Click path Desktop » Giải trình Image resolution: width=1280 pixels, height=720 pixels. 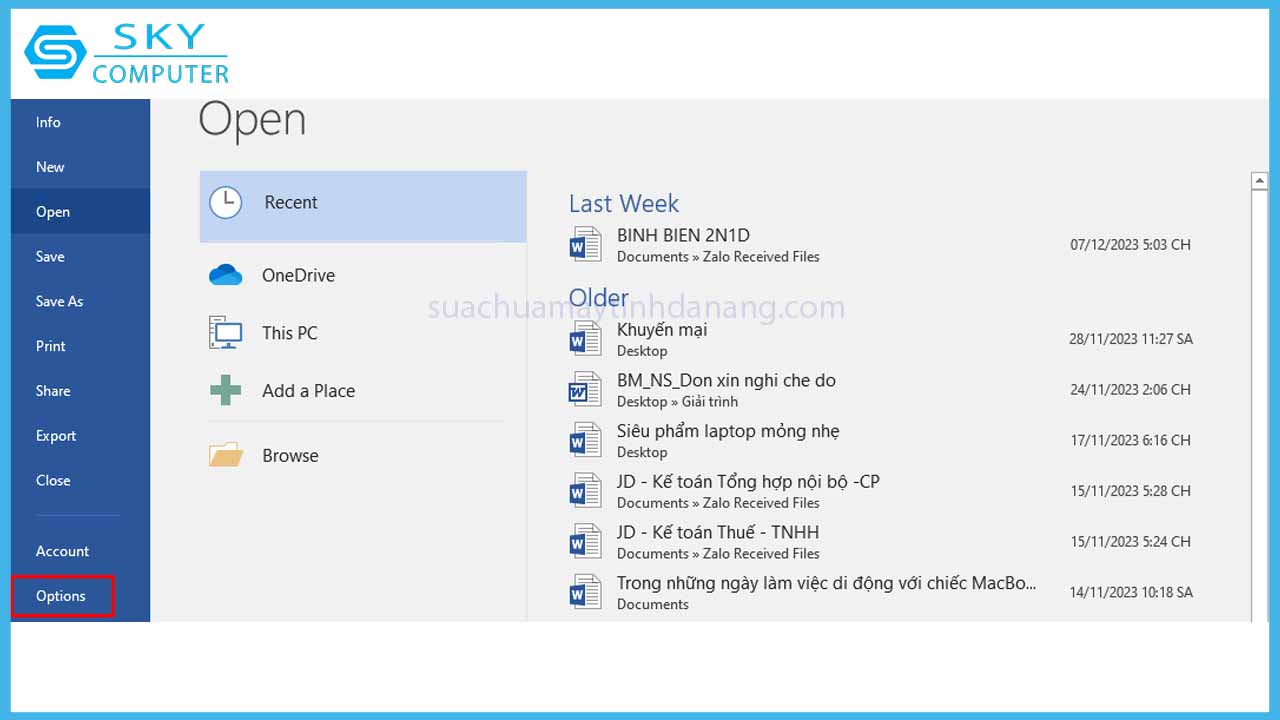677,401
